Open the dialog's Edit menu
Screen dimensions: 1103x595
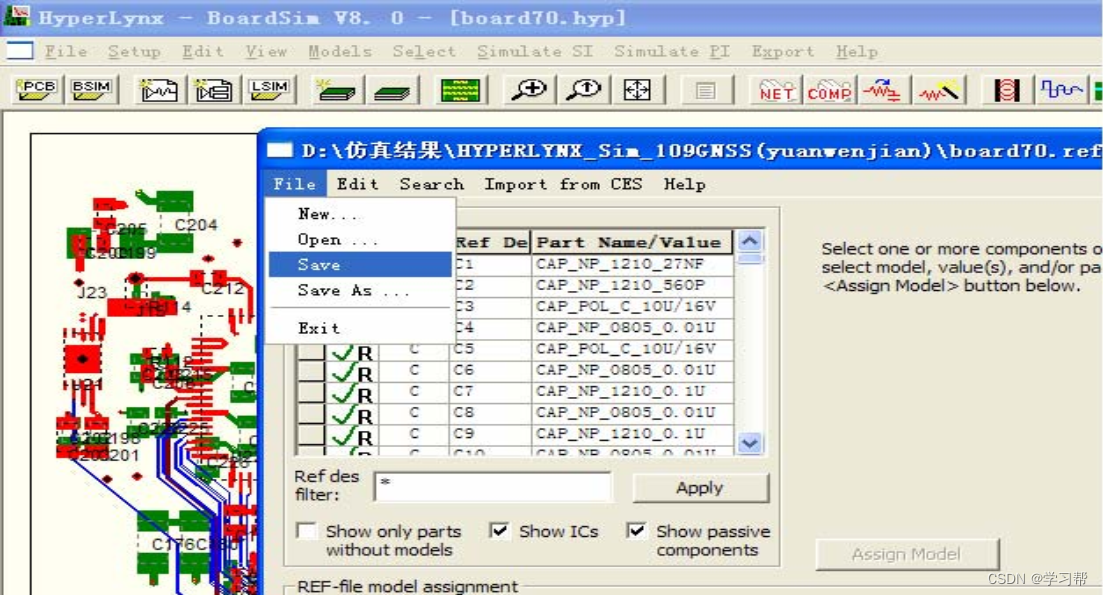click(357, 184)
